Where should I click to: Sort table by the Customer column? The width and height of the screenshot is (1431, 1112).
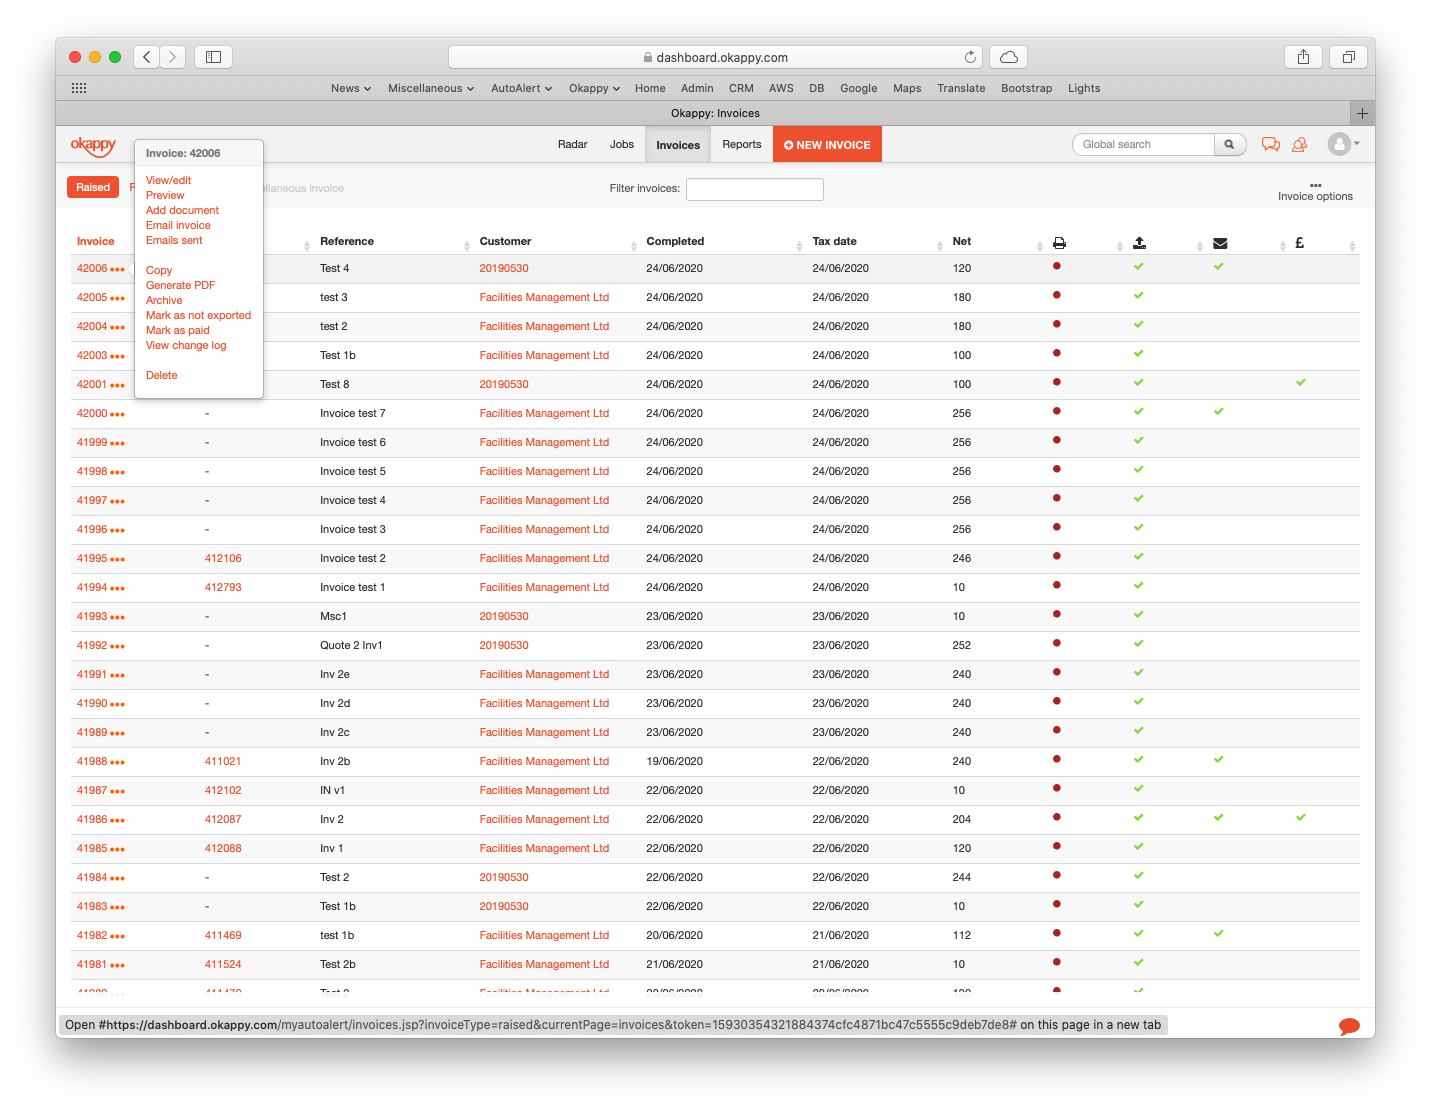tap(505, 241)
